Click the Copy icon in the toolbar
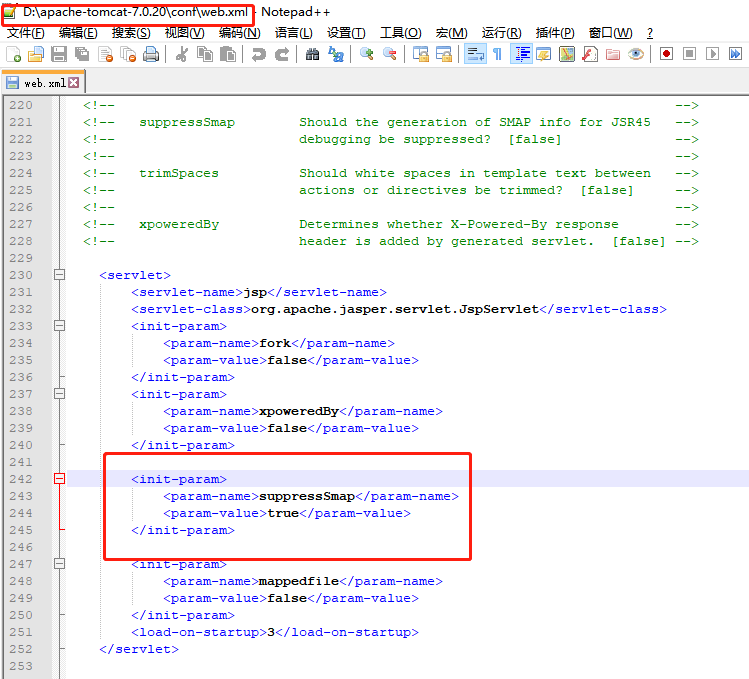Viewport: 749px width, 679px height. click(x=205, y=54)
